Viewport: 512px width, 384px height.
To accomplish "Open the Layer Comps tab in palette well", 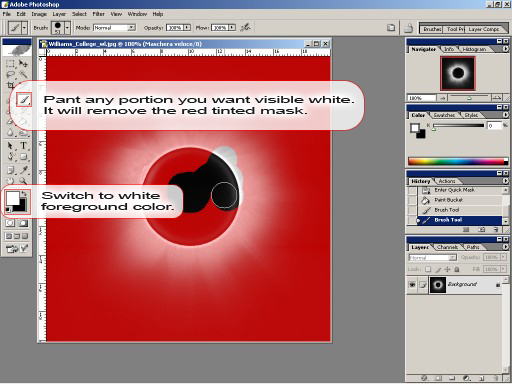I will click(484, 29).
